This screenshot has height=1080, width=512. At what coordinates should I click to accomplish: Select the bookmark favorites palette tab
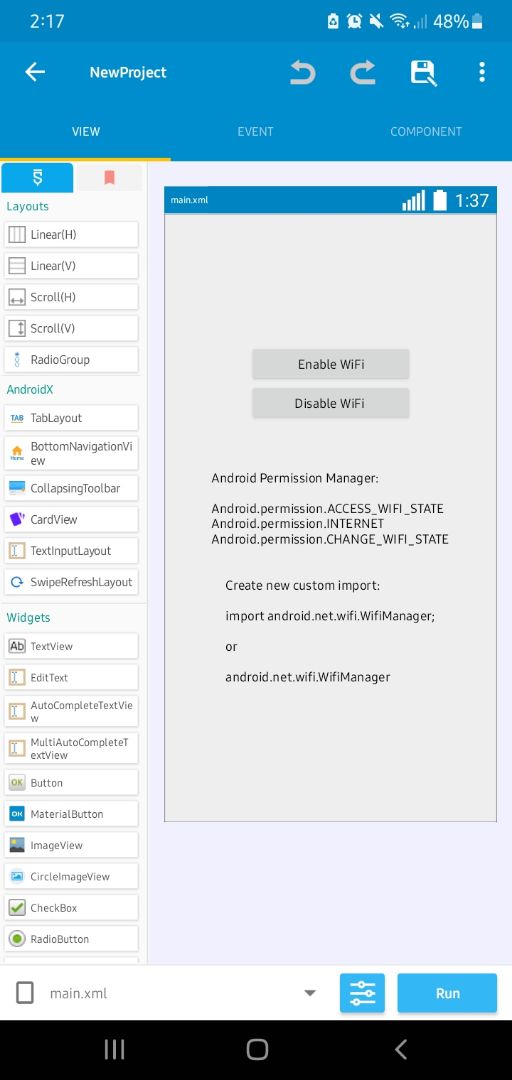(x=109, y=178)
